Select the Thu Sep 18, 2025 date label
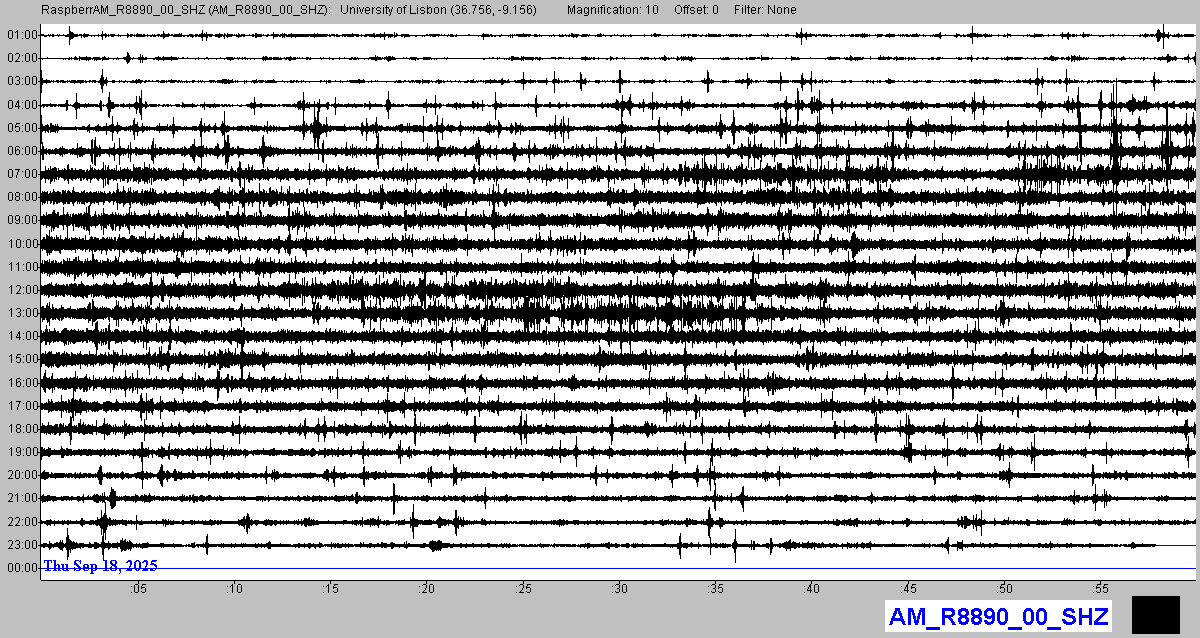1200x638 pixels. (x=100, y=566)
